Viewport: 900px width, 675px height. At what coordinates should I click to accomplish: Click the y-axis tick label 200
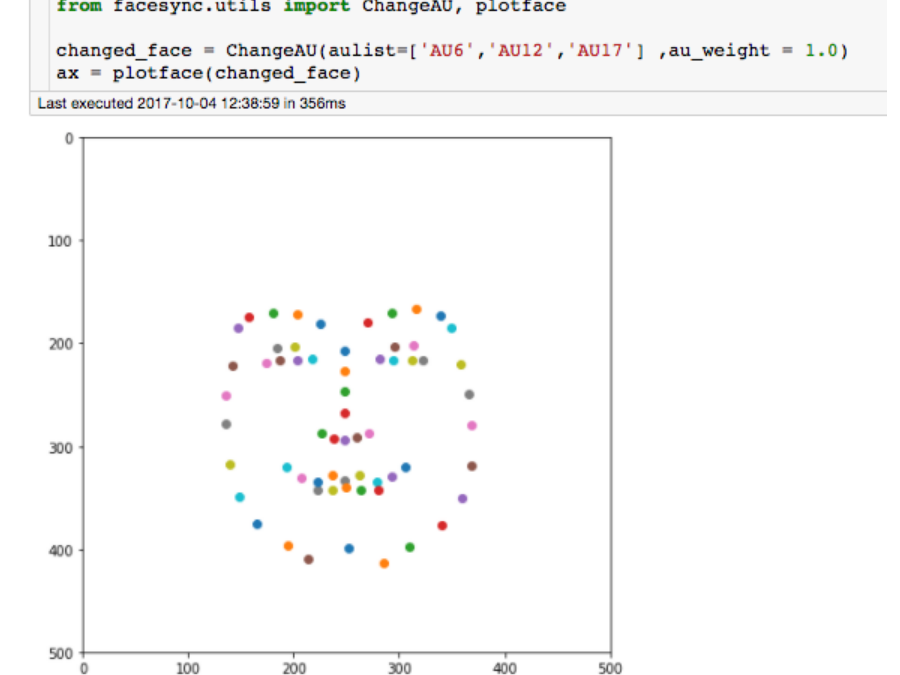(x=60, y=344)
